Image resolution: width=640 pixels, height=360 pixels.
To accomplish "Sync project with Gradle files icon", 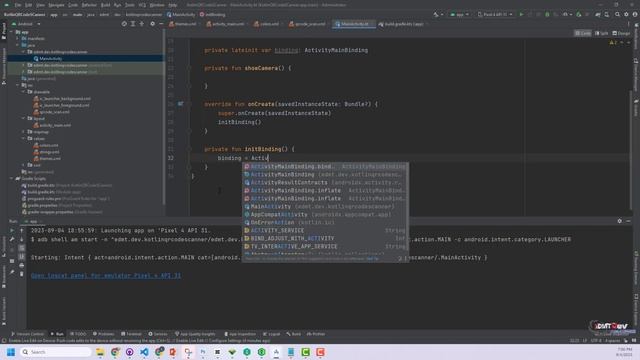I will 598,14.
